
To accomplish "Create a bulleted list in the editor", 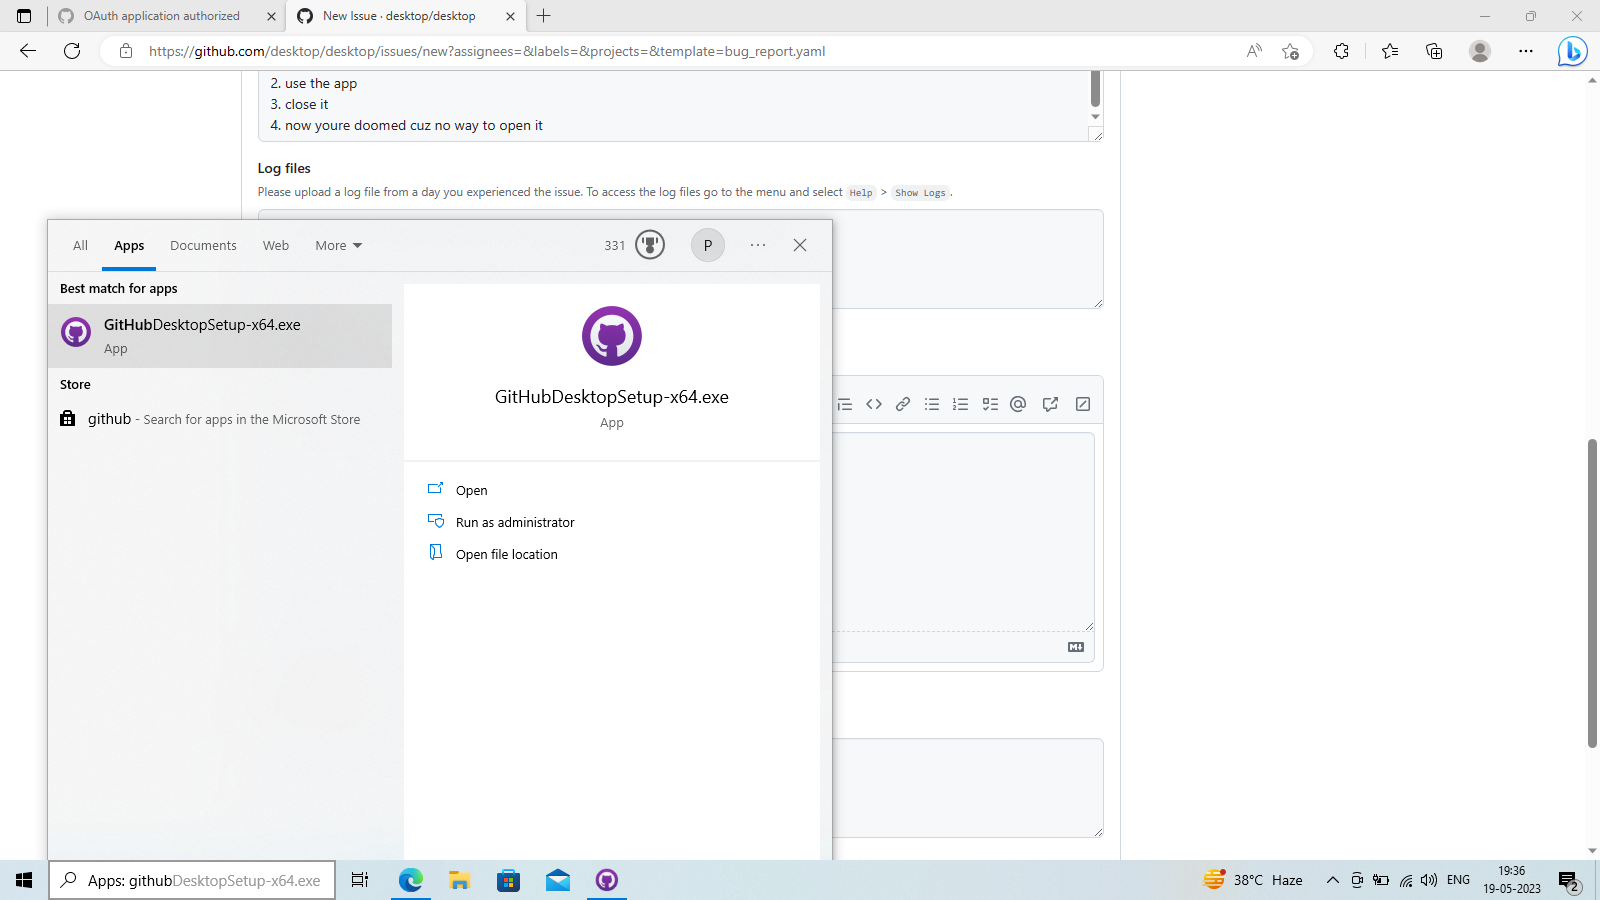I will (x=932, y=403).
